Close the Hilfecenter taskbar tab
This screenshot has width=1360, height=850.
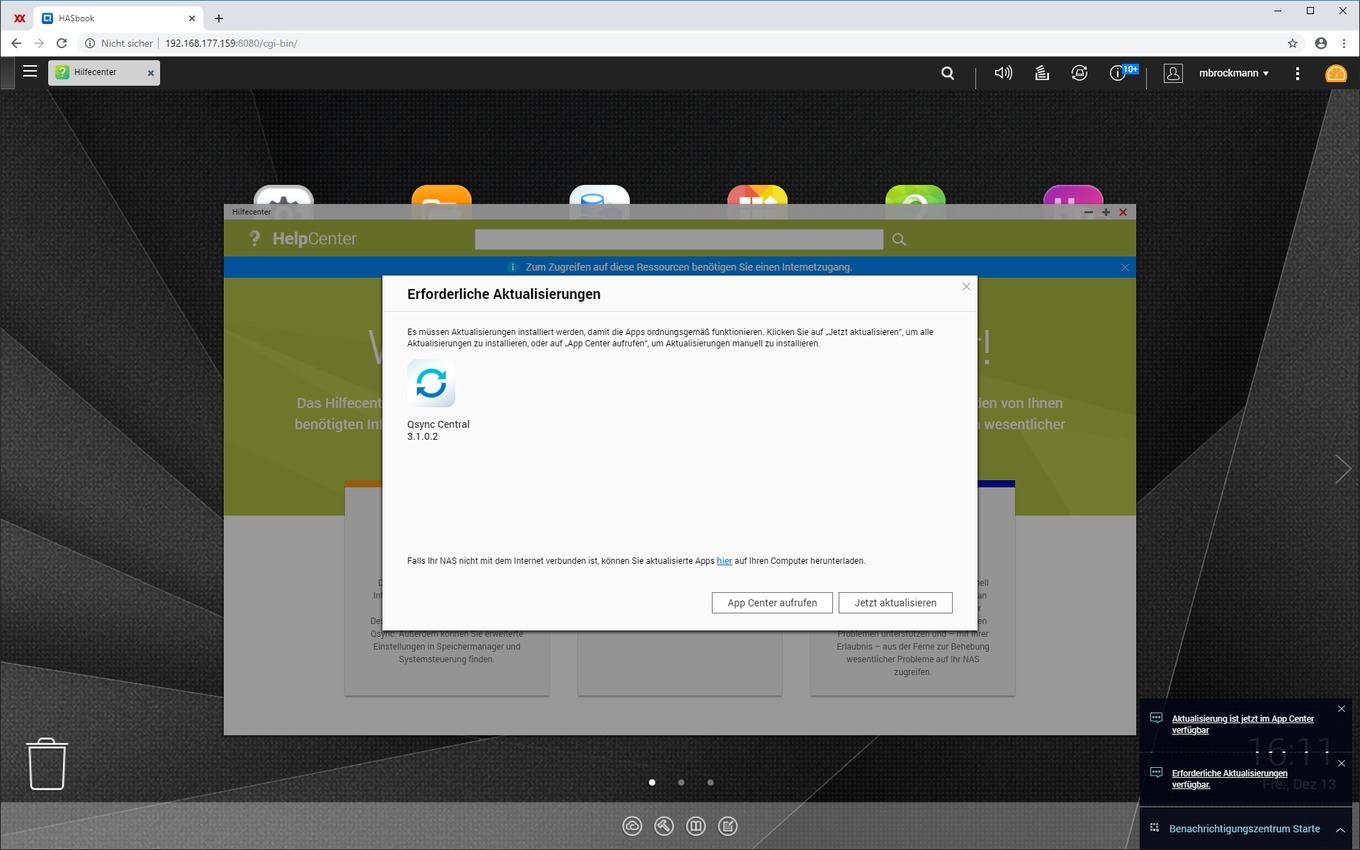pyautogui.click(x=151, y=73)
